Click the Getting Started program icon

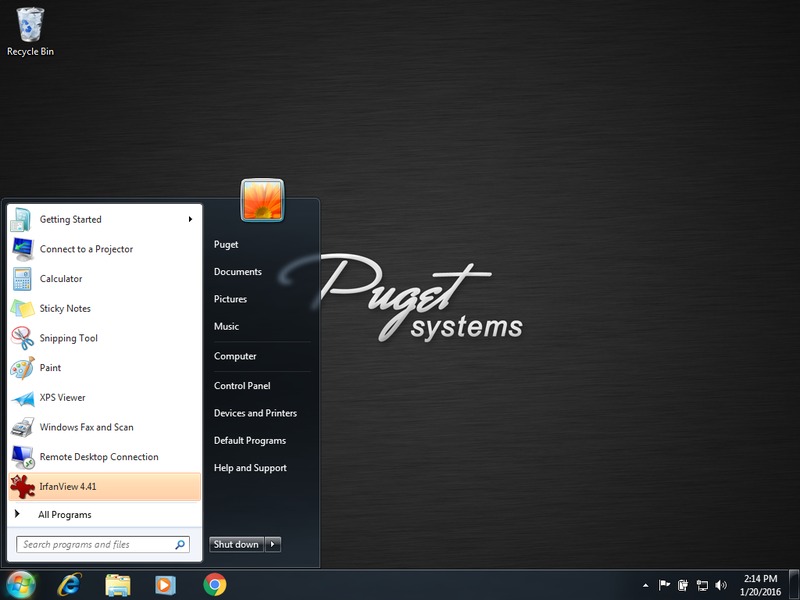[x=21, y=219]
